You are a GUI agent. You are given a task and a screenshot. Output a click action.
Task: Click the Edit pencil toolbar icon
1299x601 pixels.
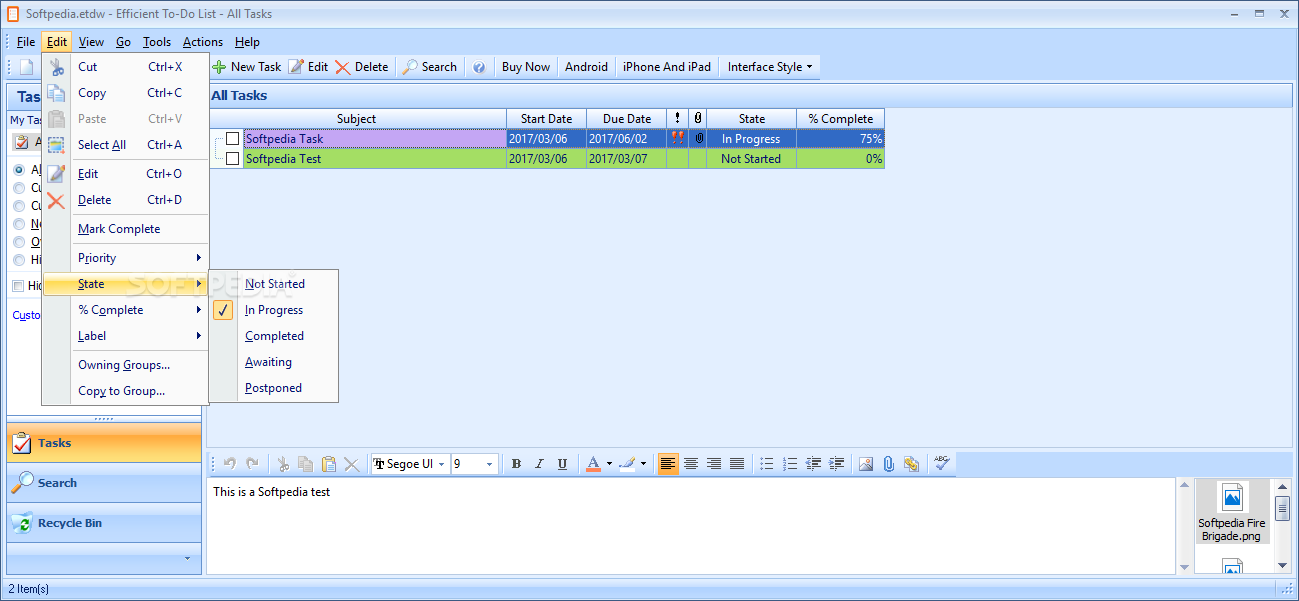[296, 67]
